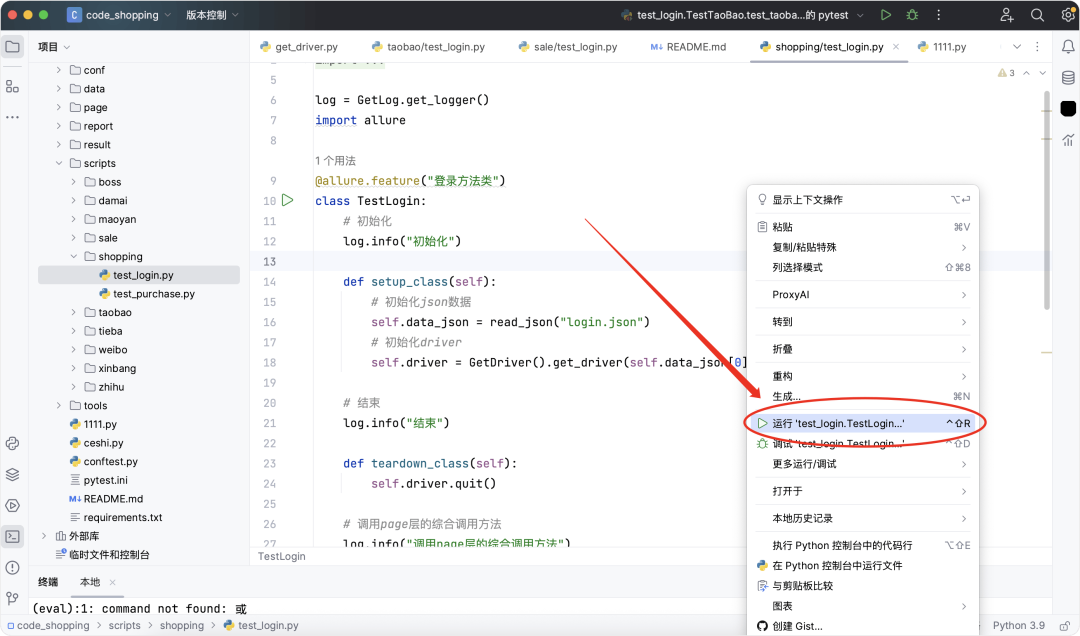Open the ProxyAI submenu in context menu

click(x=864, y=294)
